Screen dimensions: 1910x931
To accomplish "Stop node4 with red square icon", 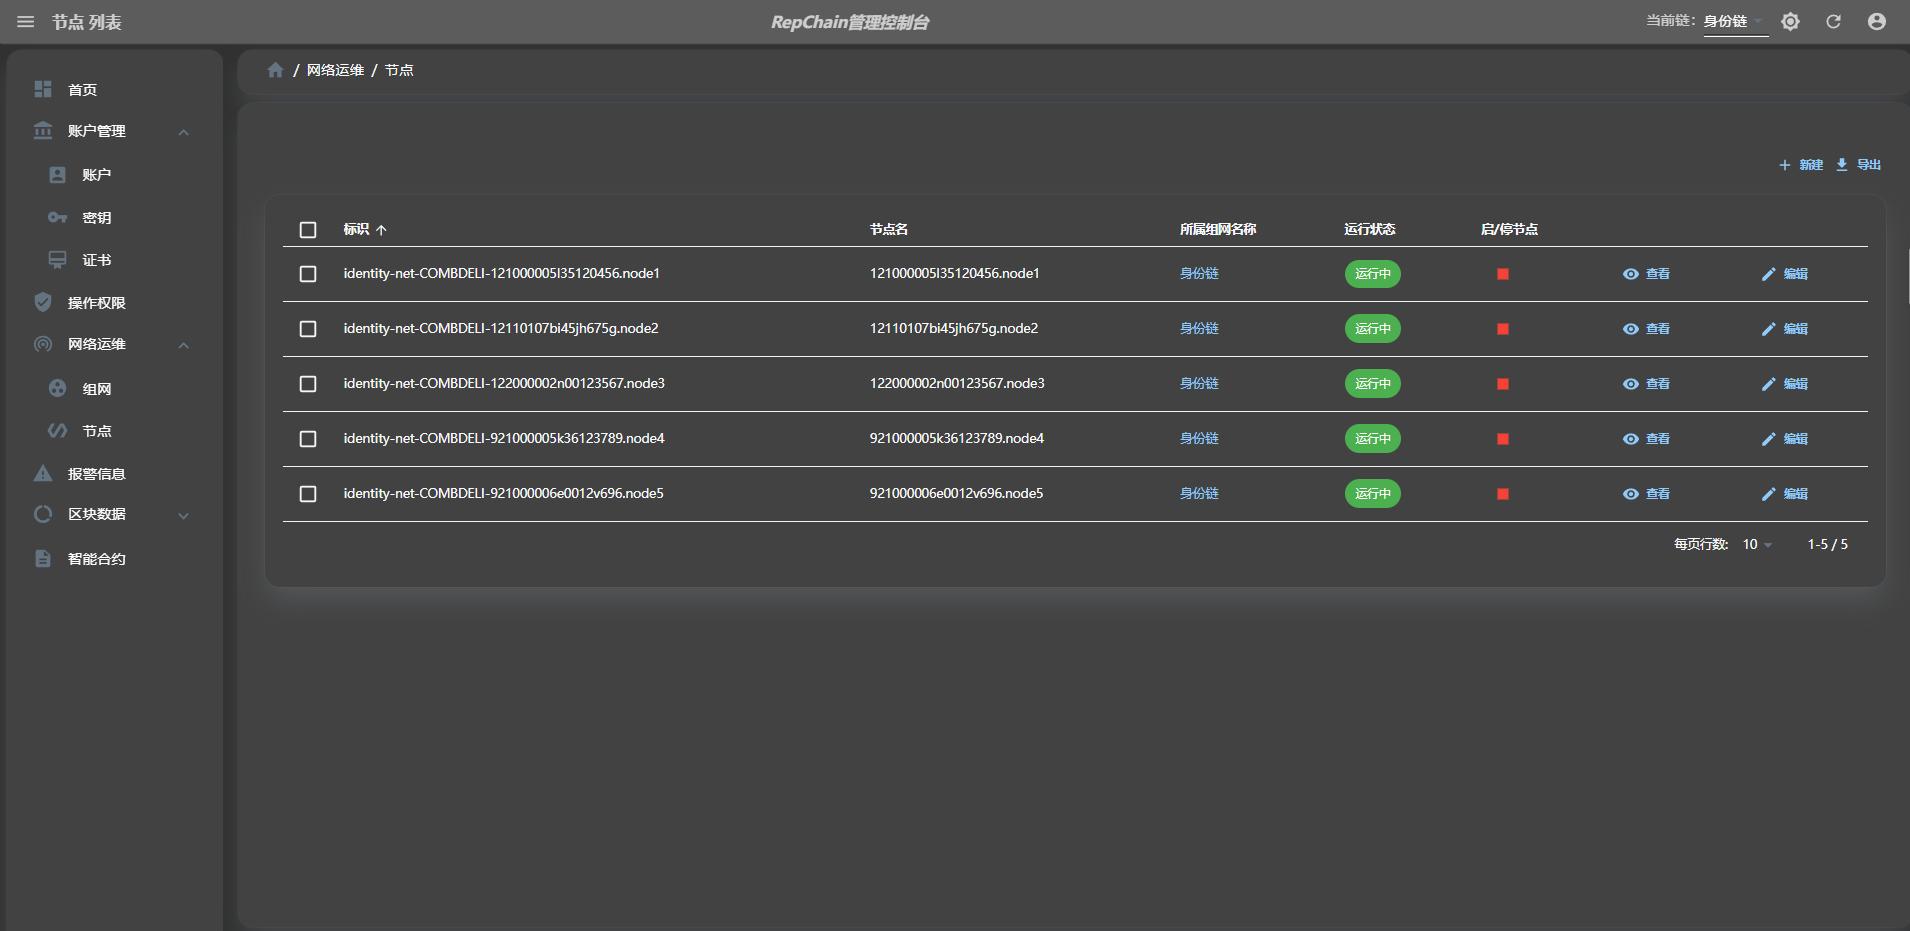I will (1503, 439).
